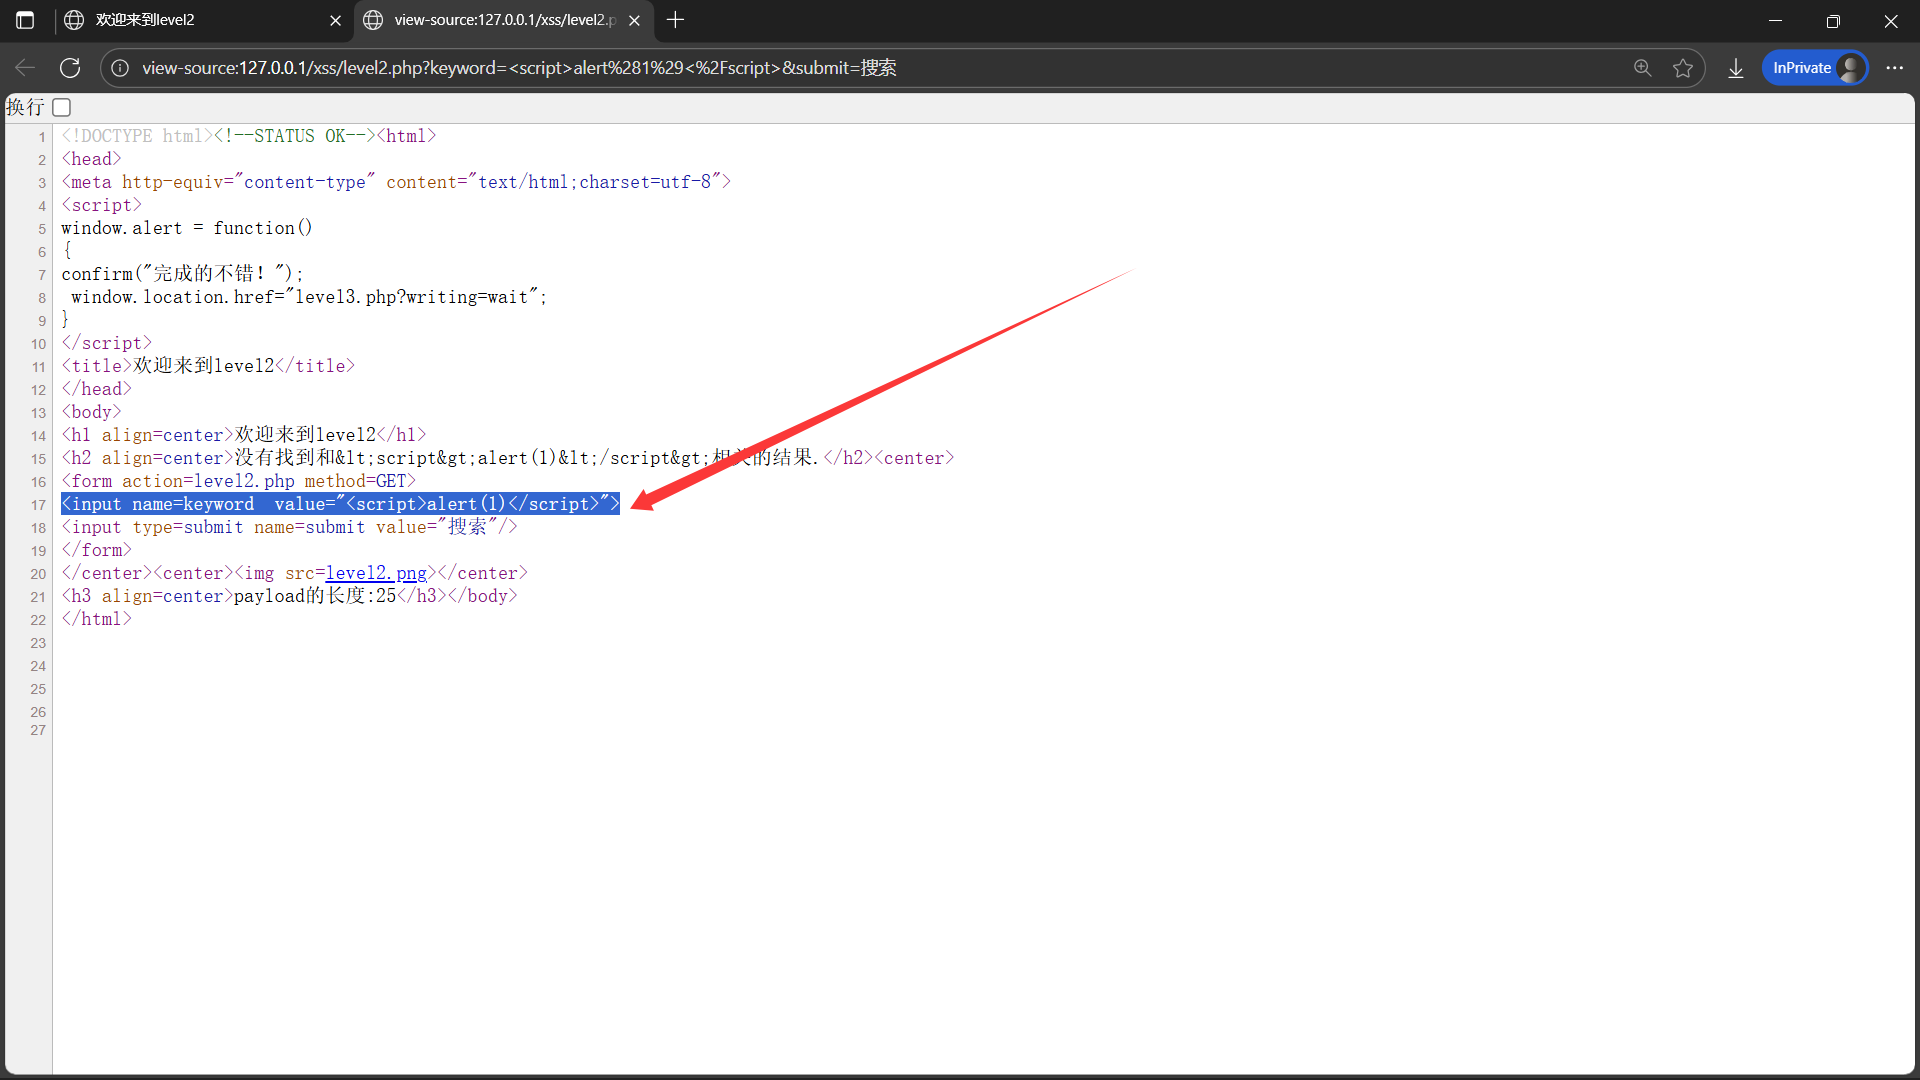Switch to the 欢迎来到level2 tab
The height and width of the screenshot is (1080, 1920).
pyautogui.click(x=190, y=20)
